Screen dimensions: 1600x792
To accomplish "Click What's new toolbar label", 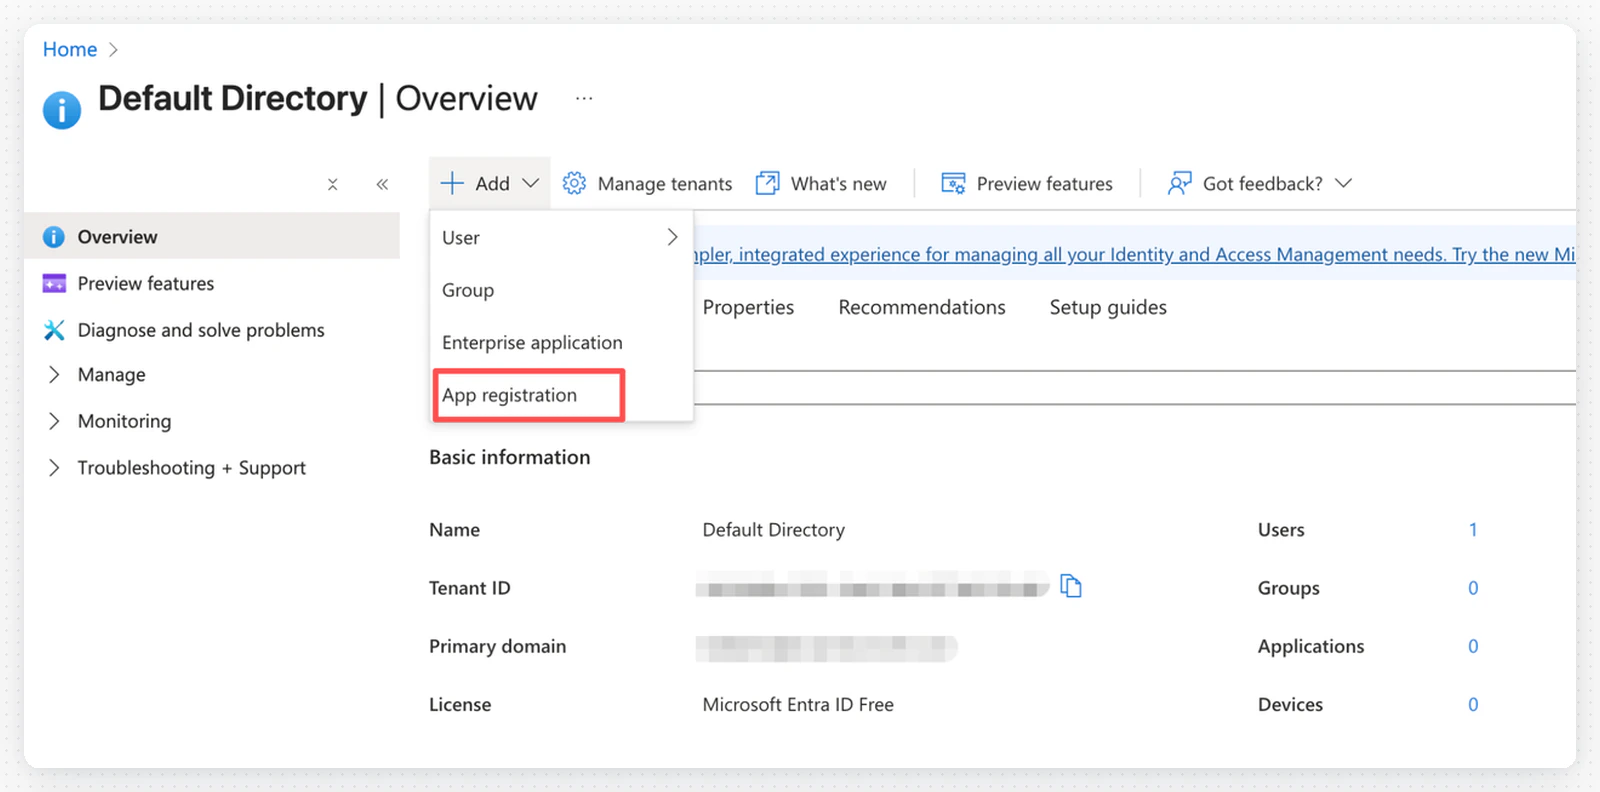I will coord(838,184).
